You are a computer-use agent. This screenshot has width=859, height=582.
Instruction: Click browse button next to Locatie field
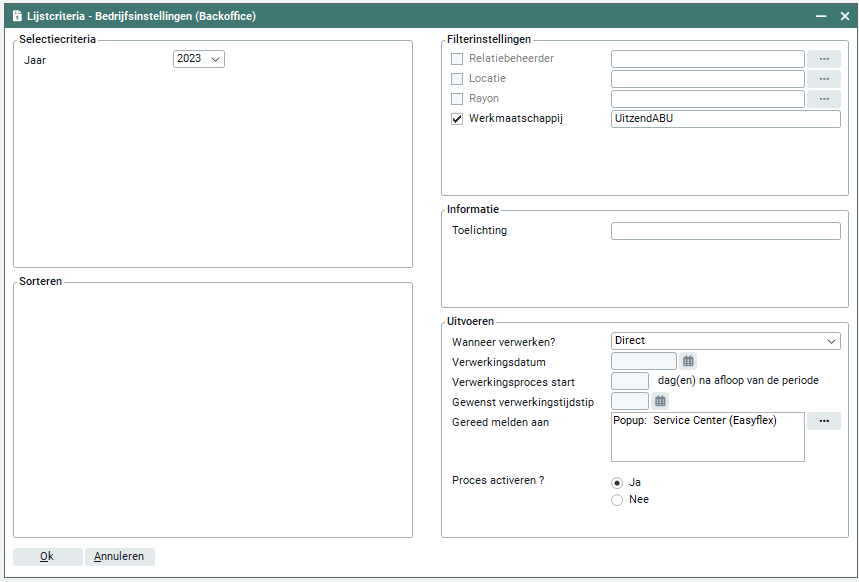coord(823,79)
